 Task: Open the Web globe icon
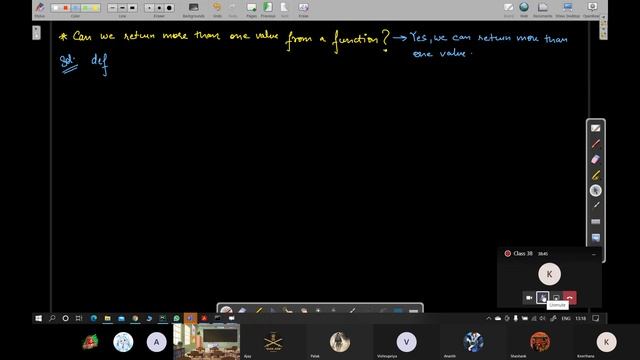pyautogui.click(x=524, y=9)
